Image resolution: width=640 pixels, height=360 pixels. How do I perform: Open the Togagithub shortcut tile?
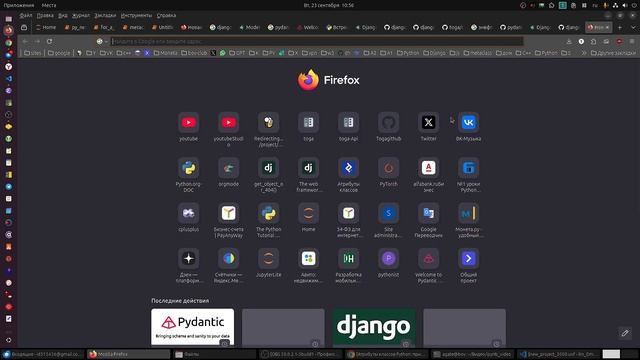(389, 122)
